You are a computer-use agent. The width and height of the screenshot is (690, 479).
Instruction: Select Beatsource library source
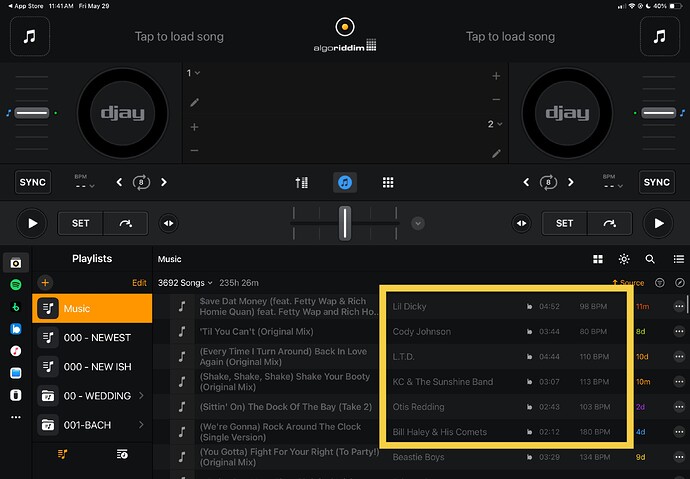coord(16,329)
